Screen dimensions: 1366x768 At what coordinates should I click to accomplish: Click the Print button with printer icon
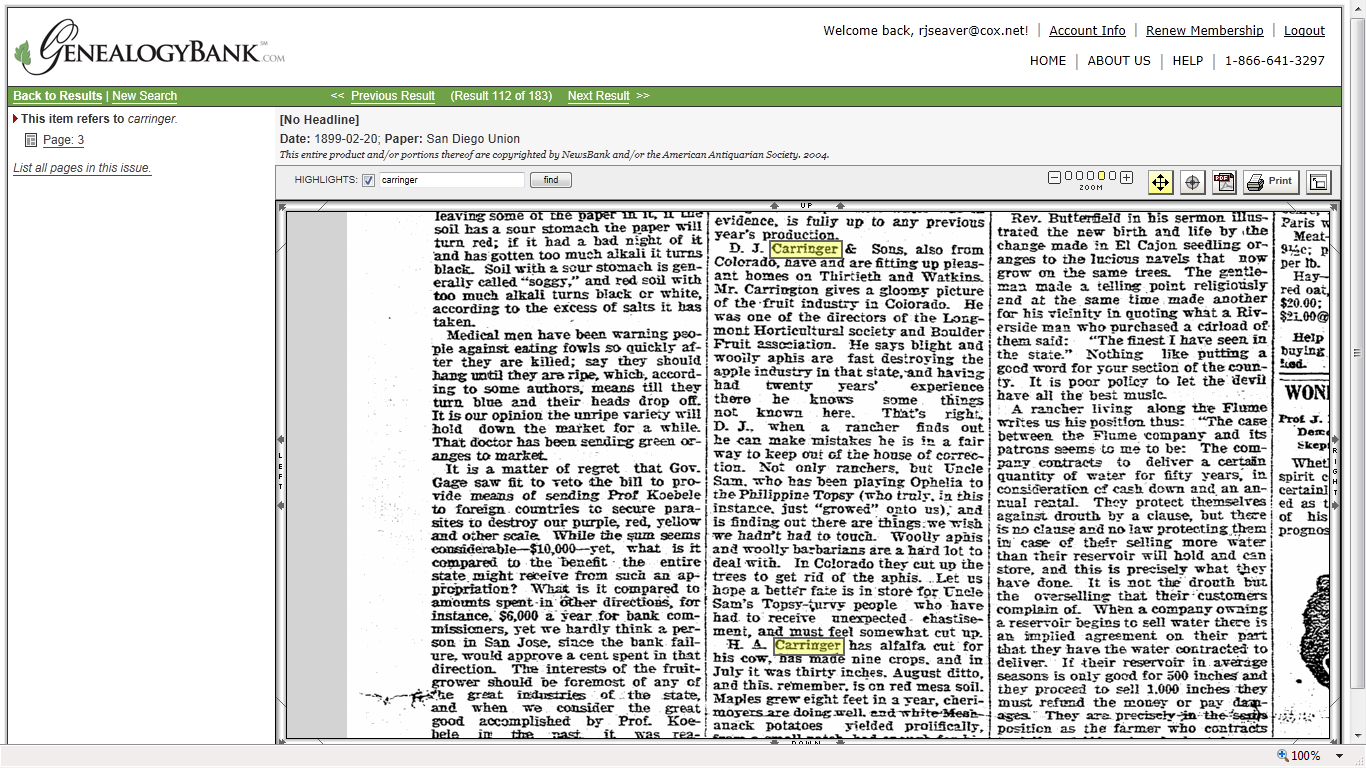pos(1271,182)
